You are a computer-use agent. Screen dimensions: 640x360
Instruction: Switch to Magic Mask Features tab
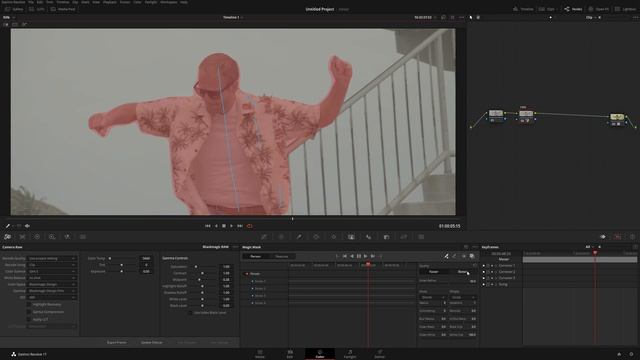click(282, 256)
